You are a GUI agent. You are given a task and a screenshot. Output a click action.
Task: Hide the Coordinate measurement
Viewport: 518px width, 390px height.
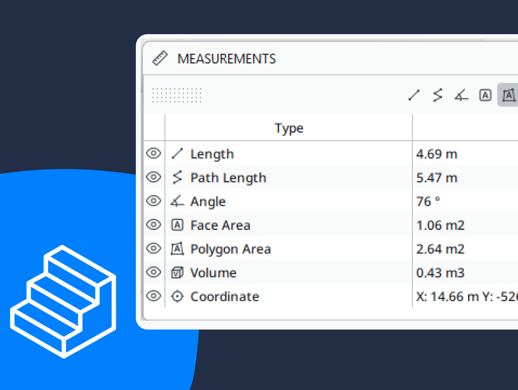tap(154, 296)
